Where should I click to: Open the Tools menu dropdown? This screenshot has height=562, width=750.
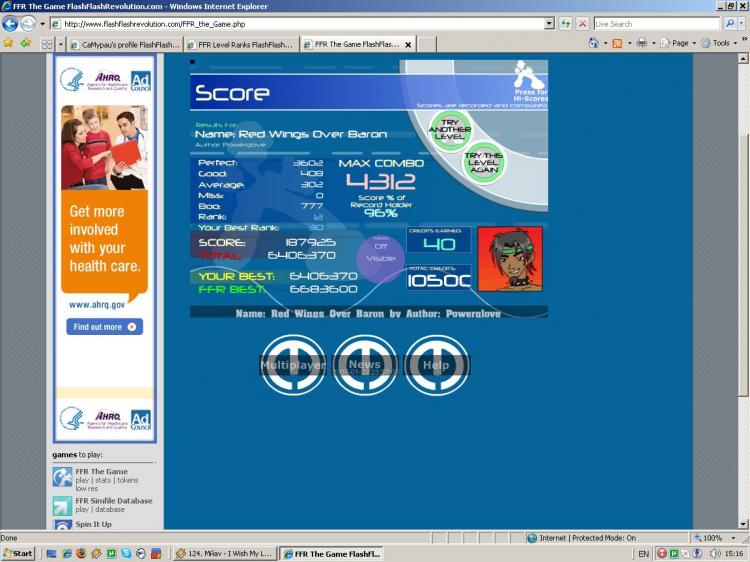(x=720, y=43)
